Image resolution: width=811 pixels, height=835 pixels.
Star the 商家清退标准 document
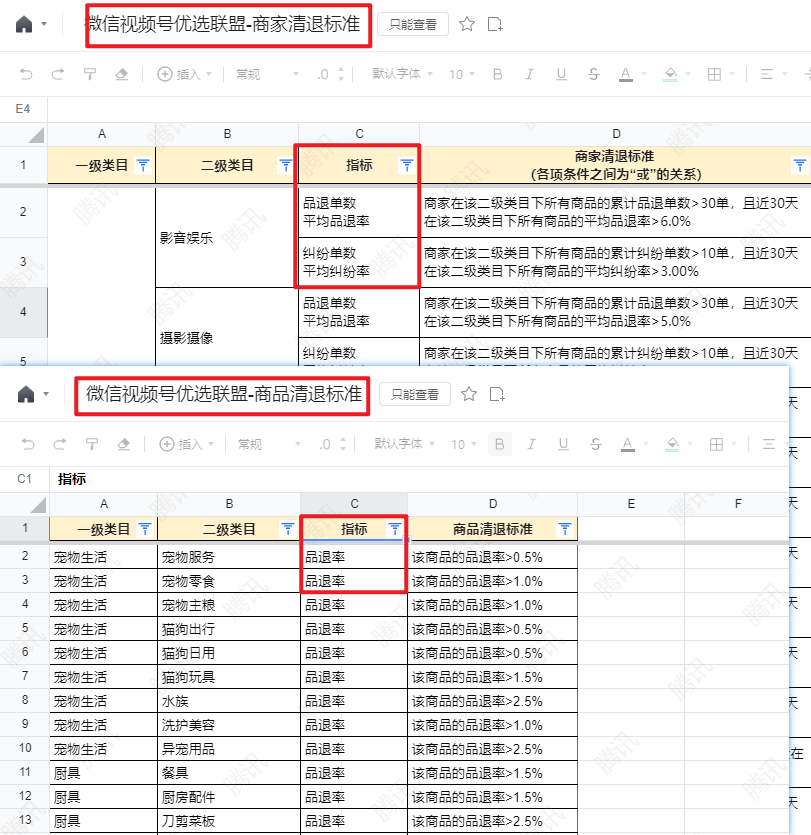pyautogui.click(x=467, y=24)
